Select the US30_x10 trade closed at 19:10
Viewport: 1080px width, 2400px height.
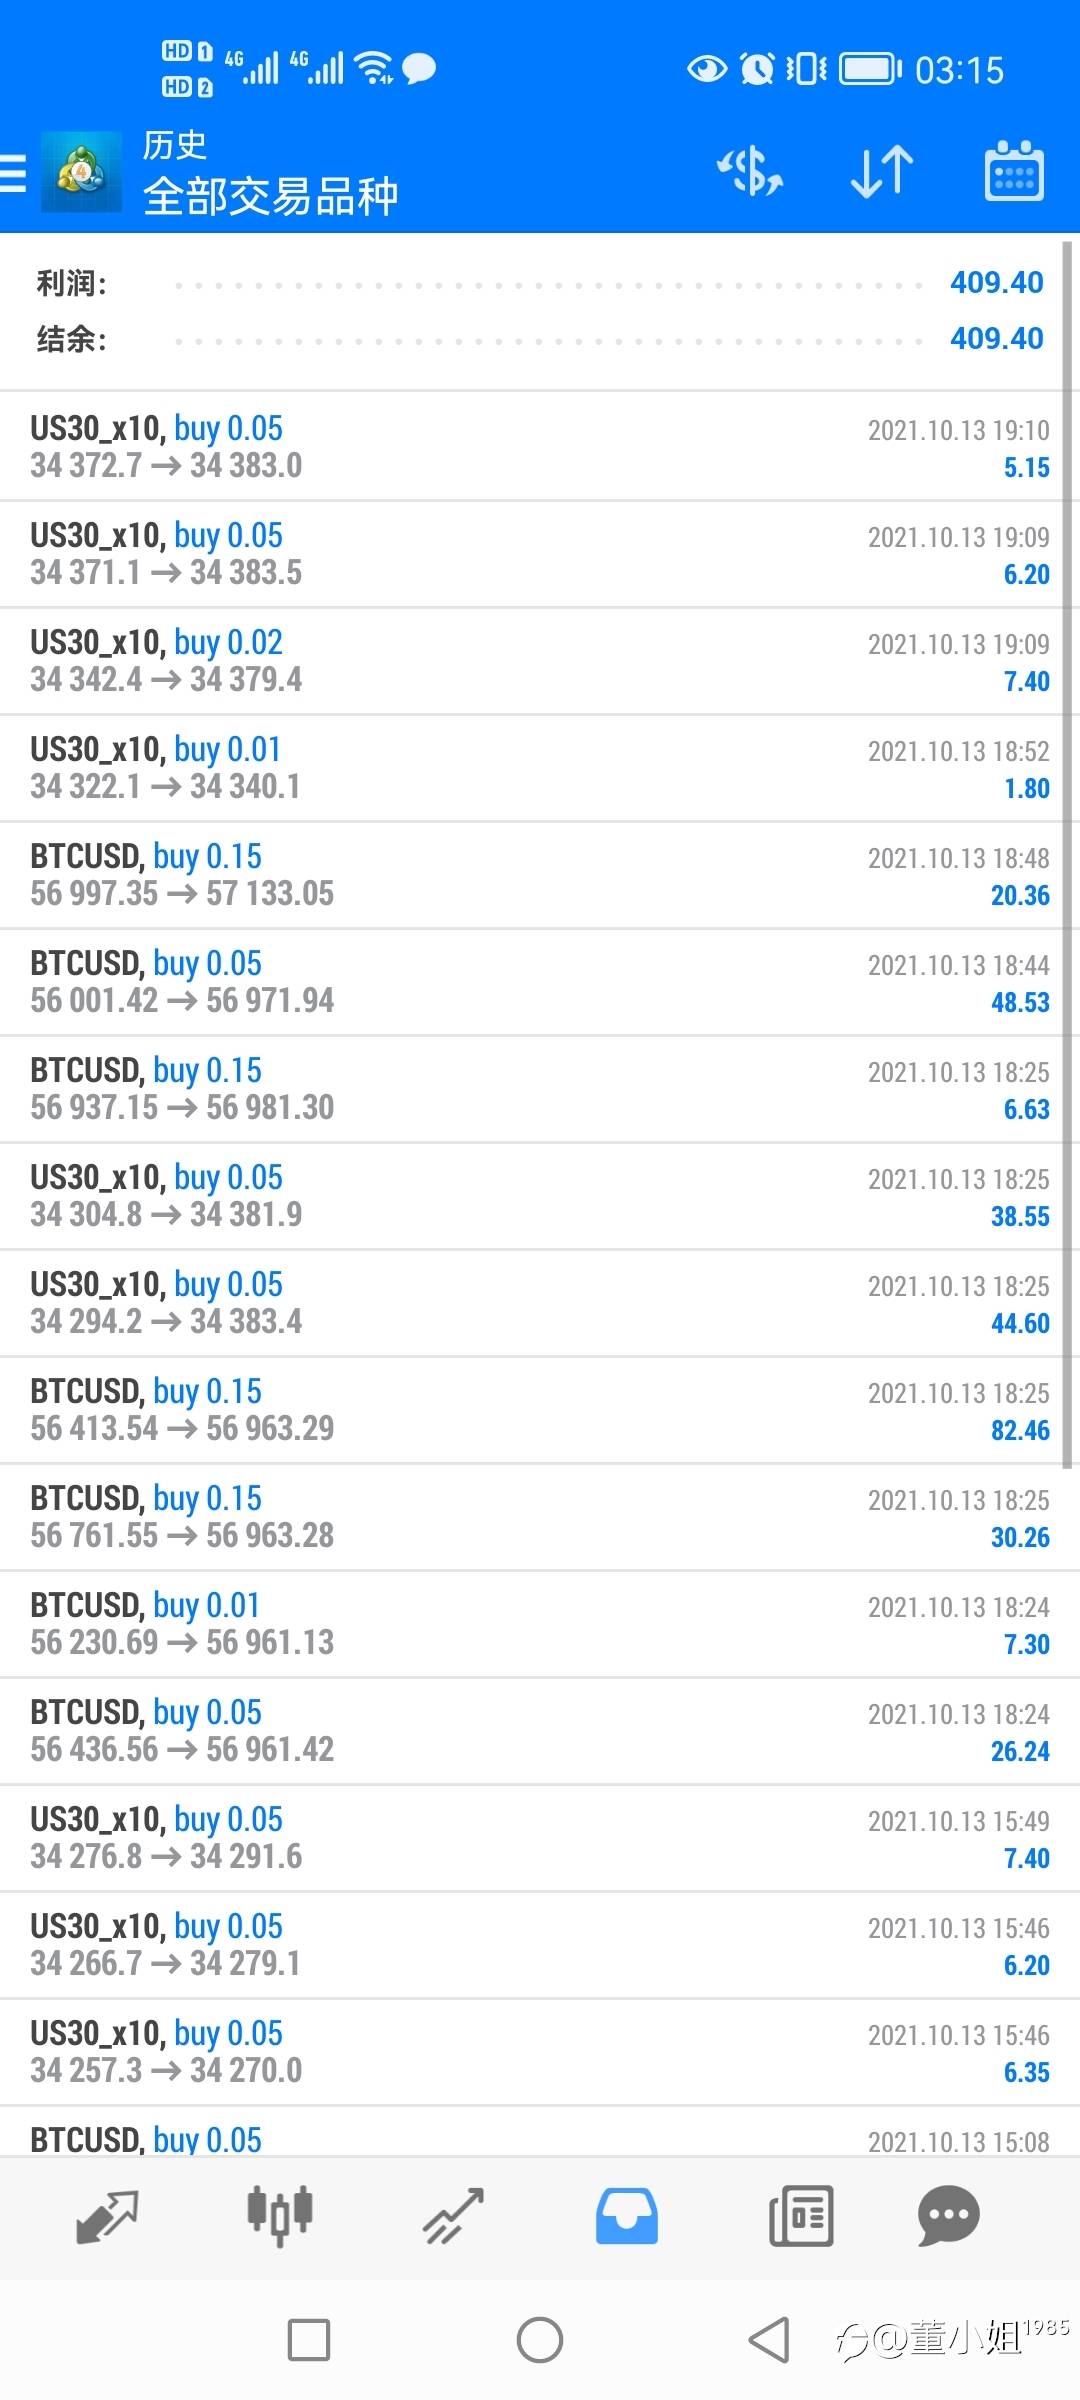[x=540, y=447]
